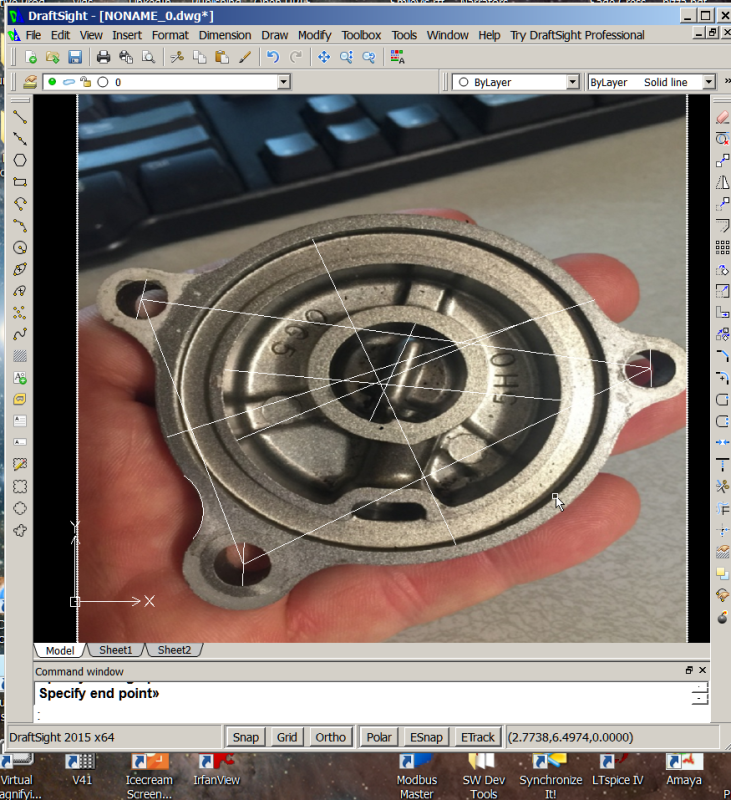Expand the layer selection dropdown
731x800 pixels.
(284, 82)
